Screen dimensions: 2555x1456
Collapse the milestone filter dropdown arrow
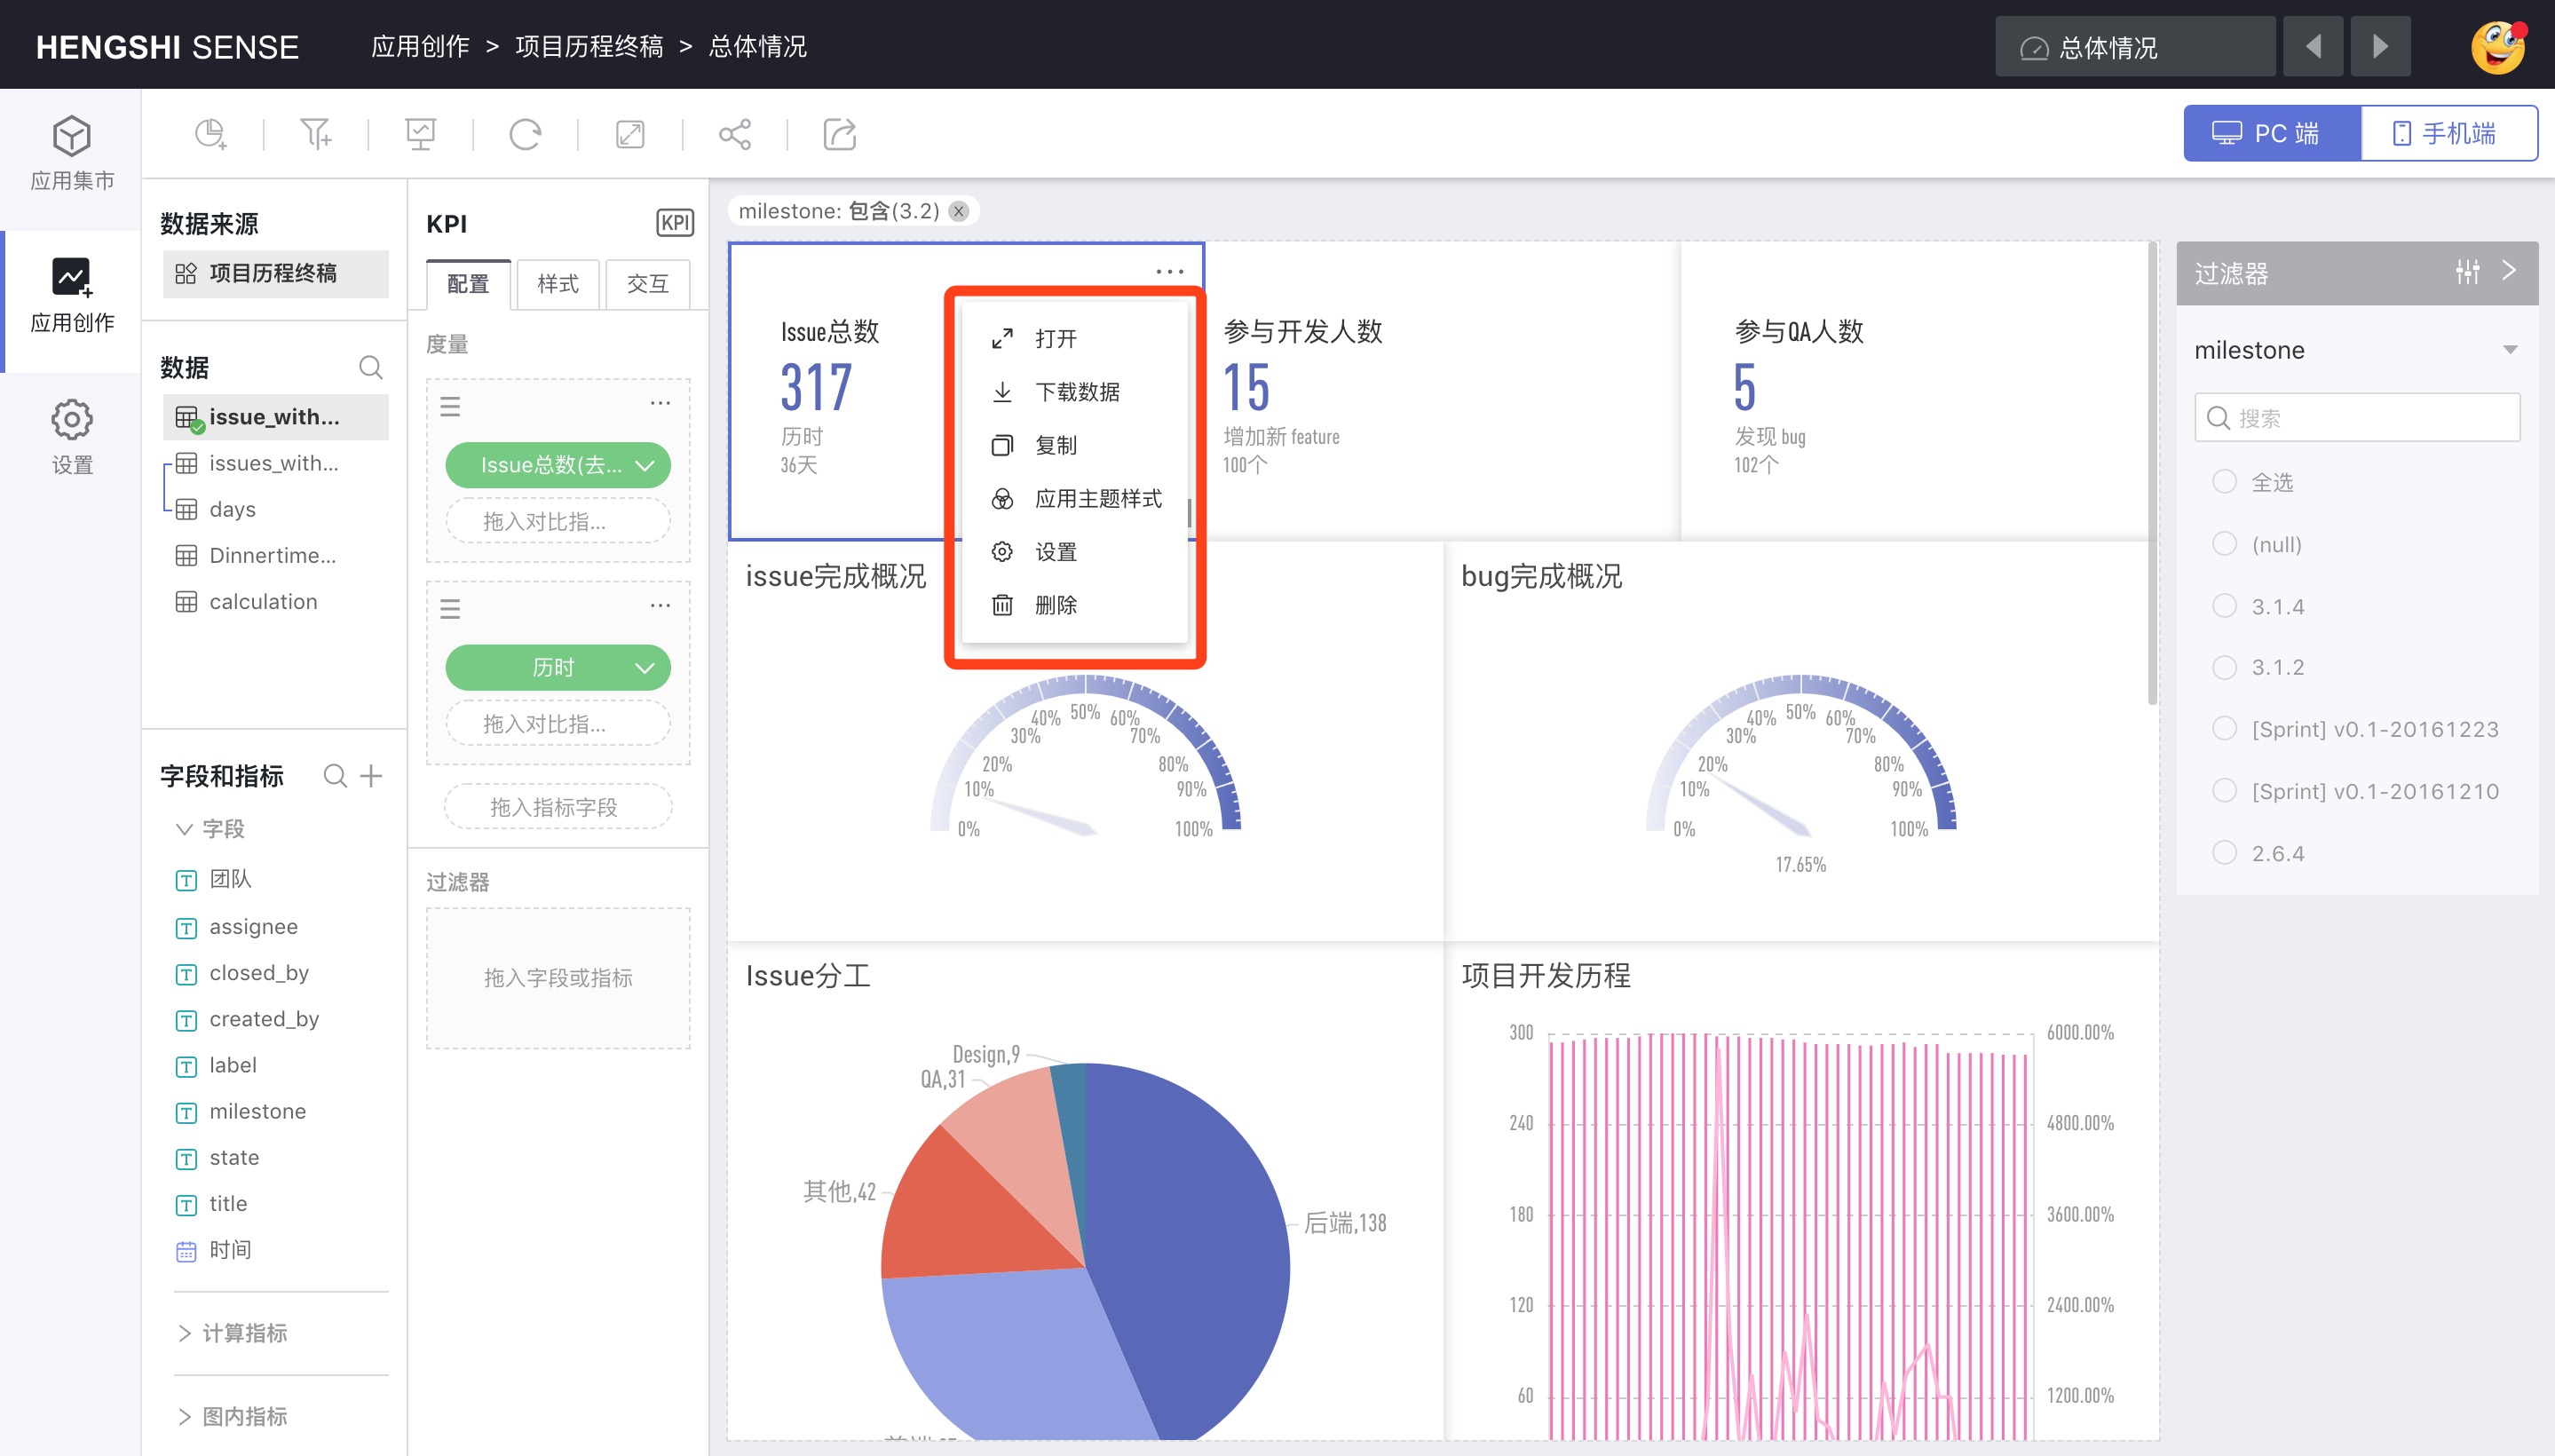coord(2509,350)
